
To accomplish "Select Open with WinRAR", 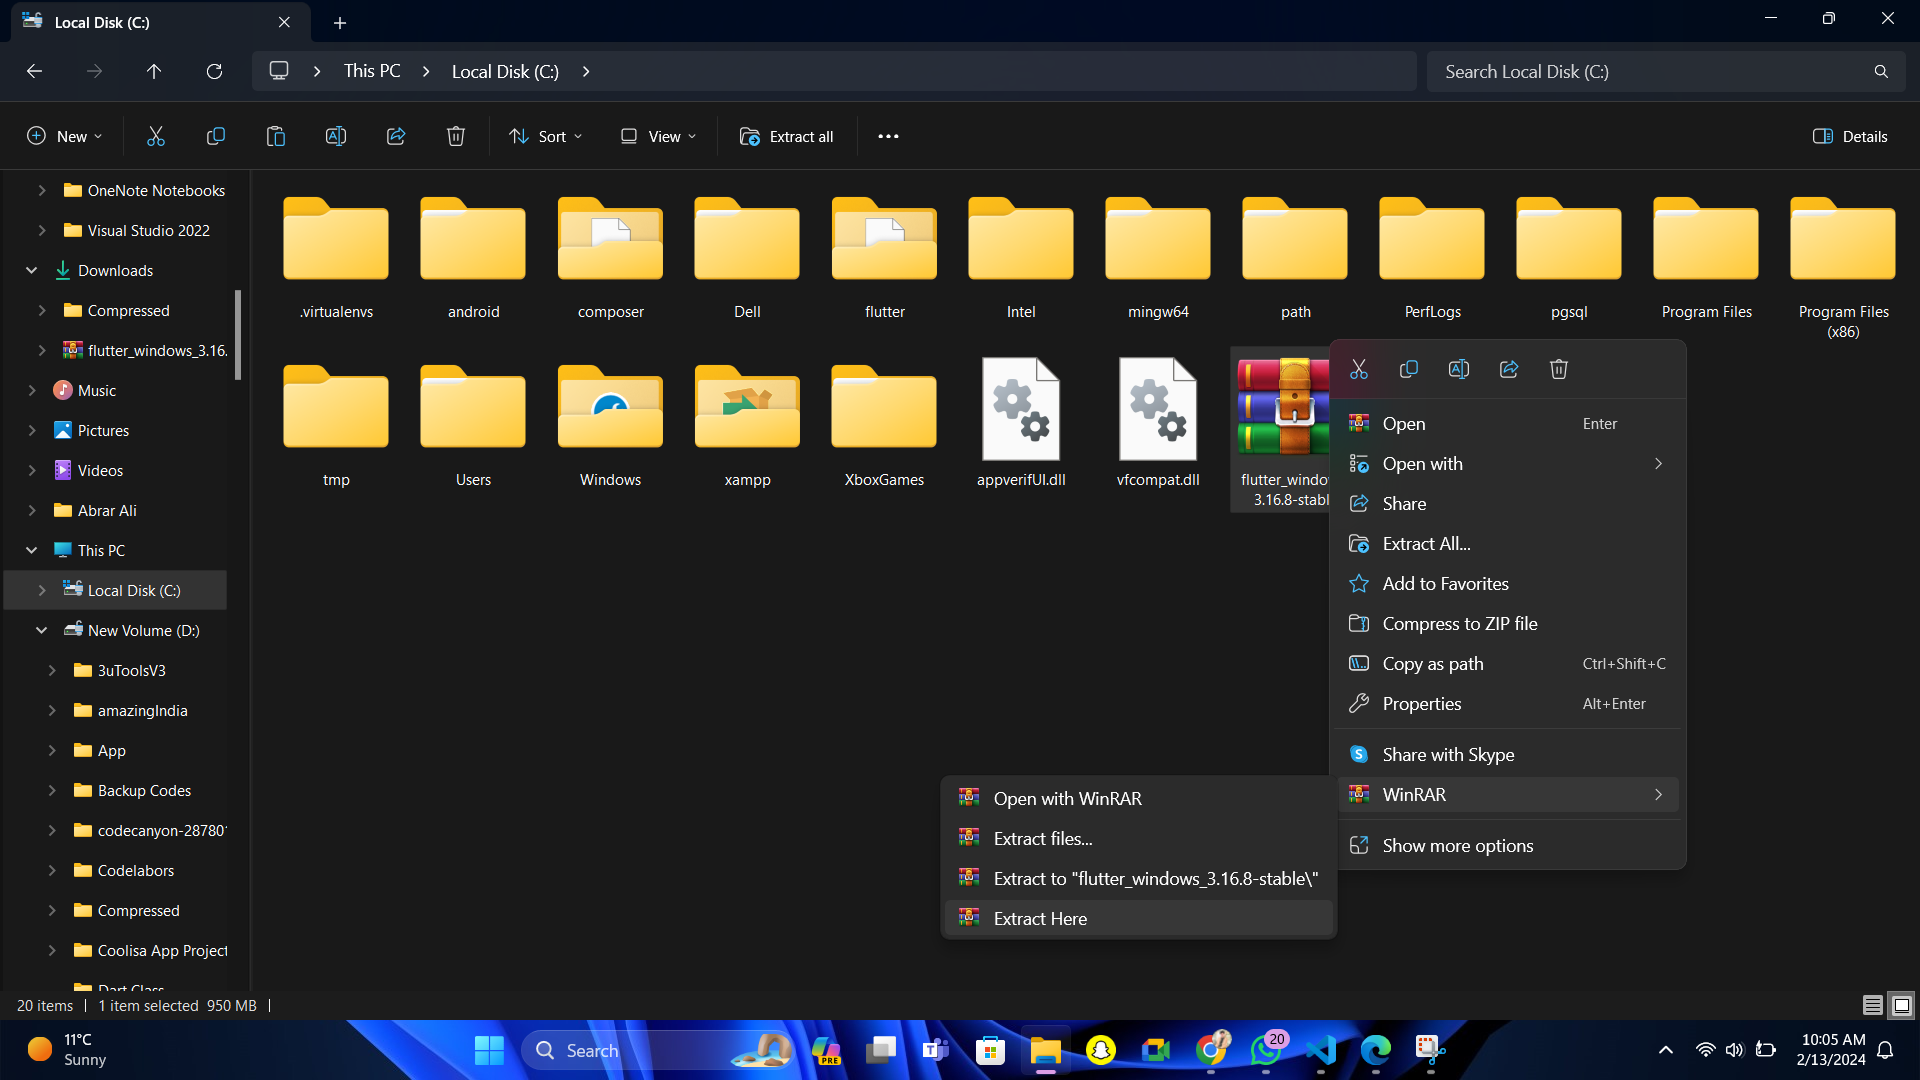I will [1138, 799].
